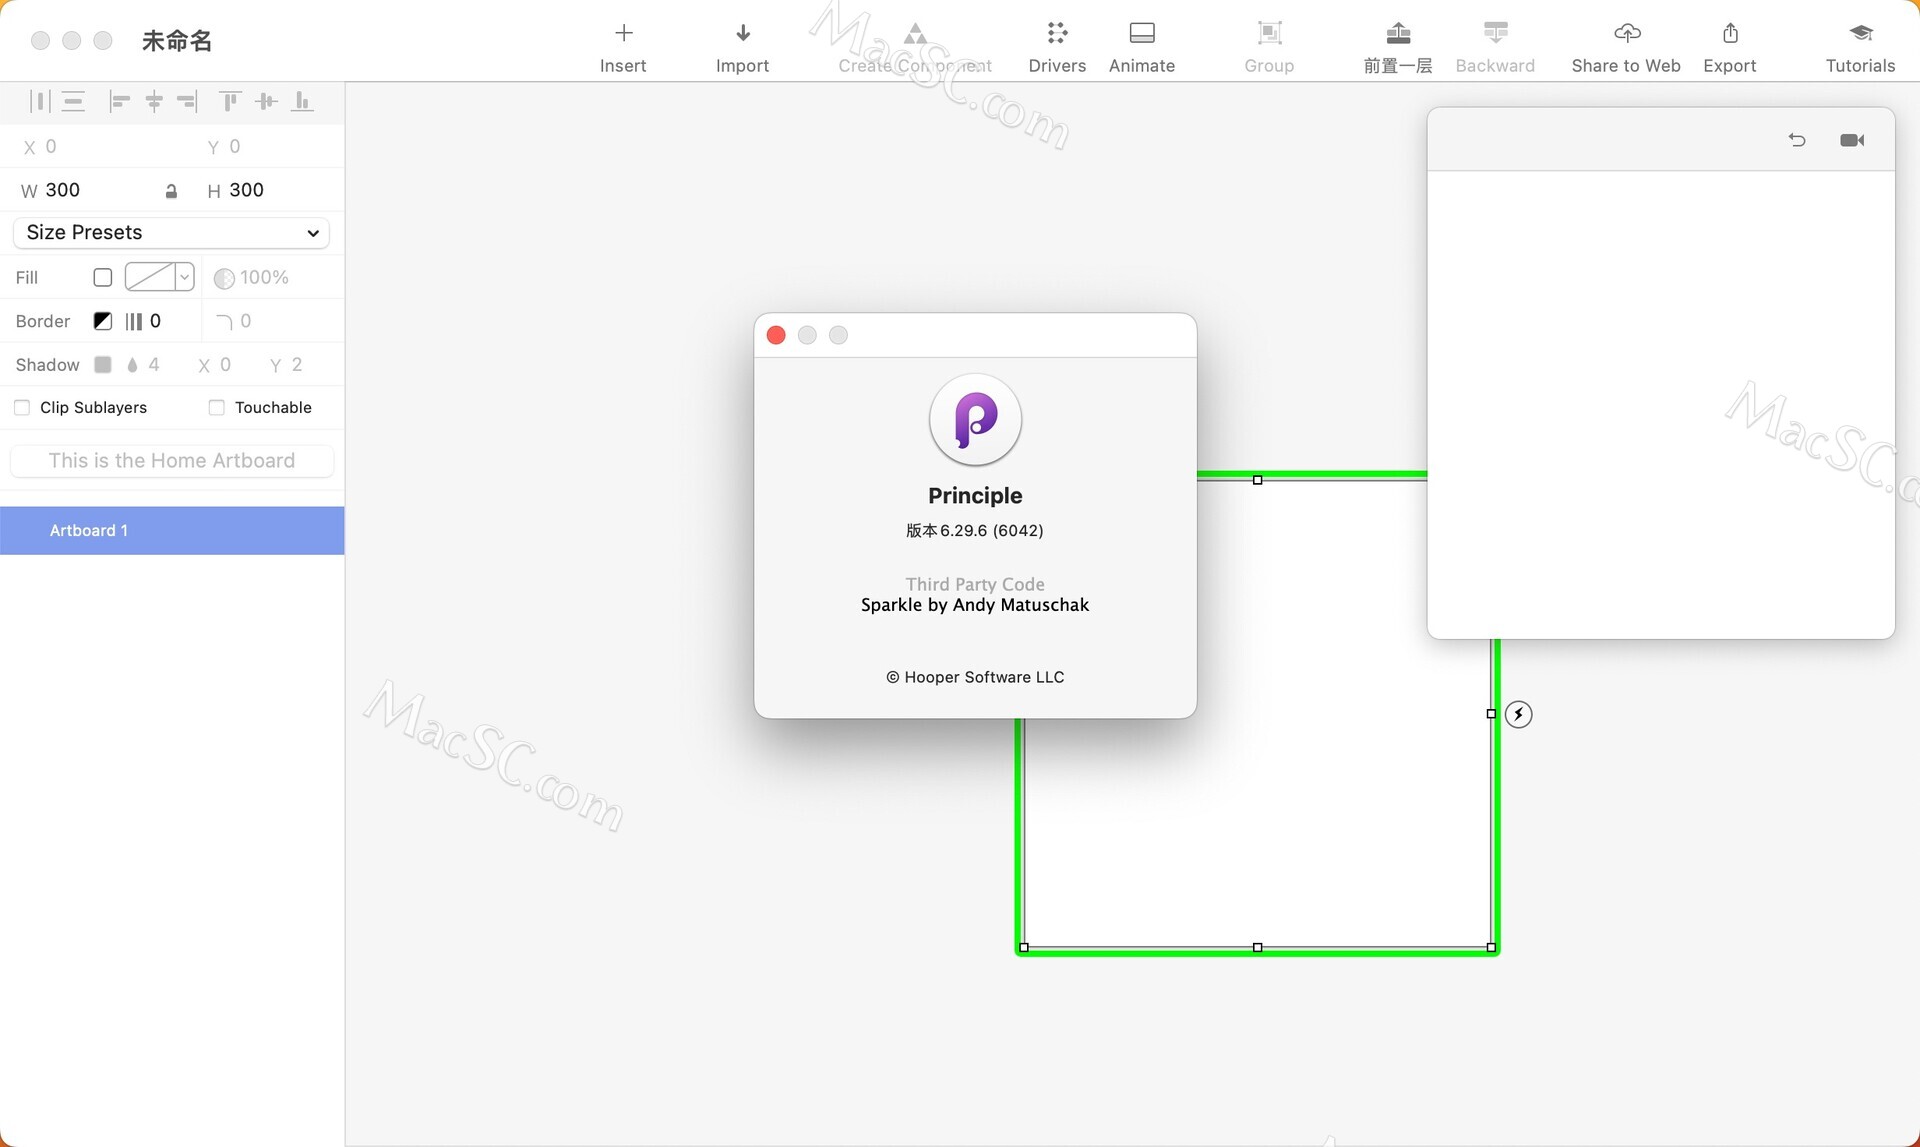Screen dimensions: 1920x1147
Task: Click the Import arrow icon
Action: tap(742, 34)
